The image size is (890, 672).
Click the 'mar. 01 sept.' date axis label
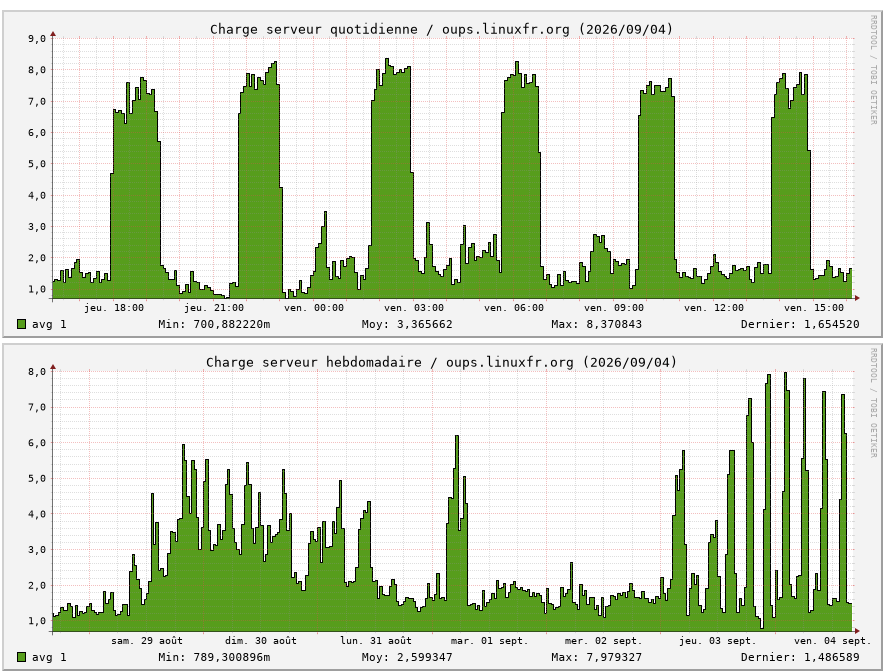(489, 641)
